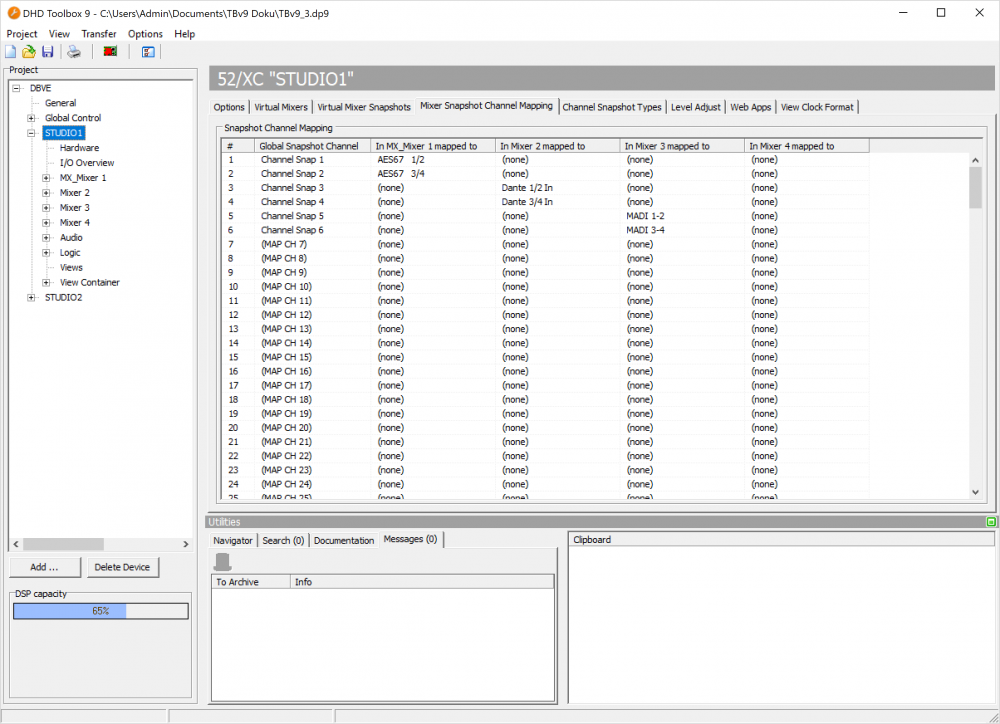Viewport: 1000px width, 724px height.
Task: Click the red circuit board device icon
Action: coord(110,52)
